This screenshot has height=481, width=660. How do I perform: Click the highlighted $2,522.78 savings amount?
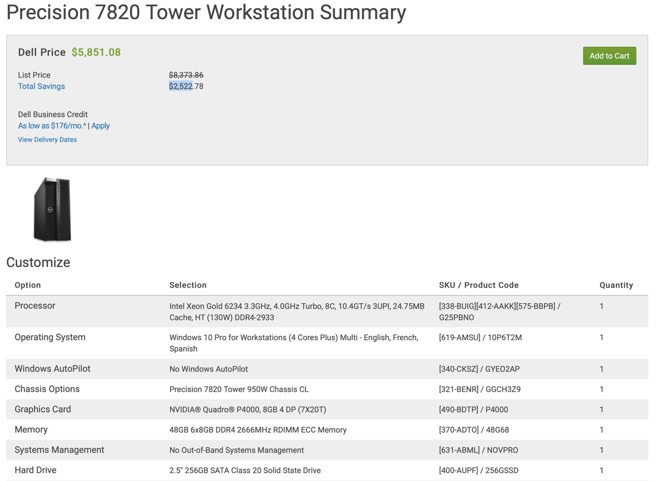pyautogui.click(x=186, y=86)
